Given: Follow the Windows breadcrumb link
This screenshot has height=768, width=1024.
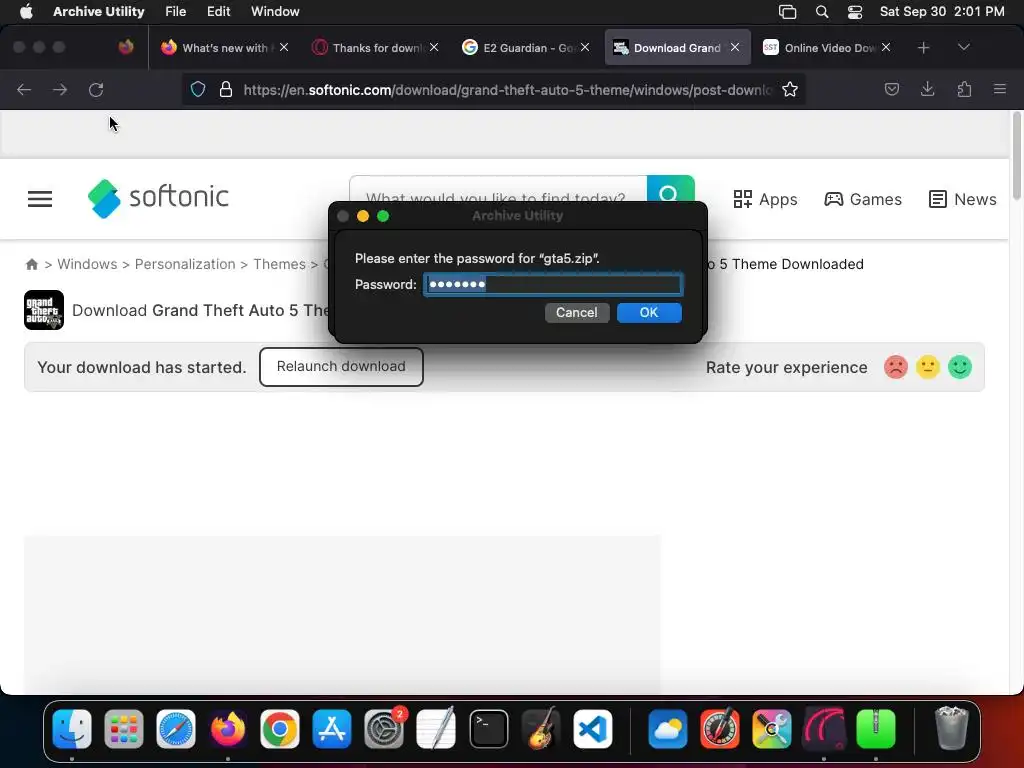Looking at the screenshot, I should (x=87, y=264).
